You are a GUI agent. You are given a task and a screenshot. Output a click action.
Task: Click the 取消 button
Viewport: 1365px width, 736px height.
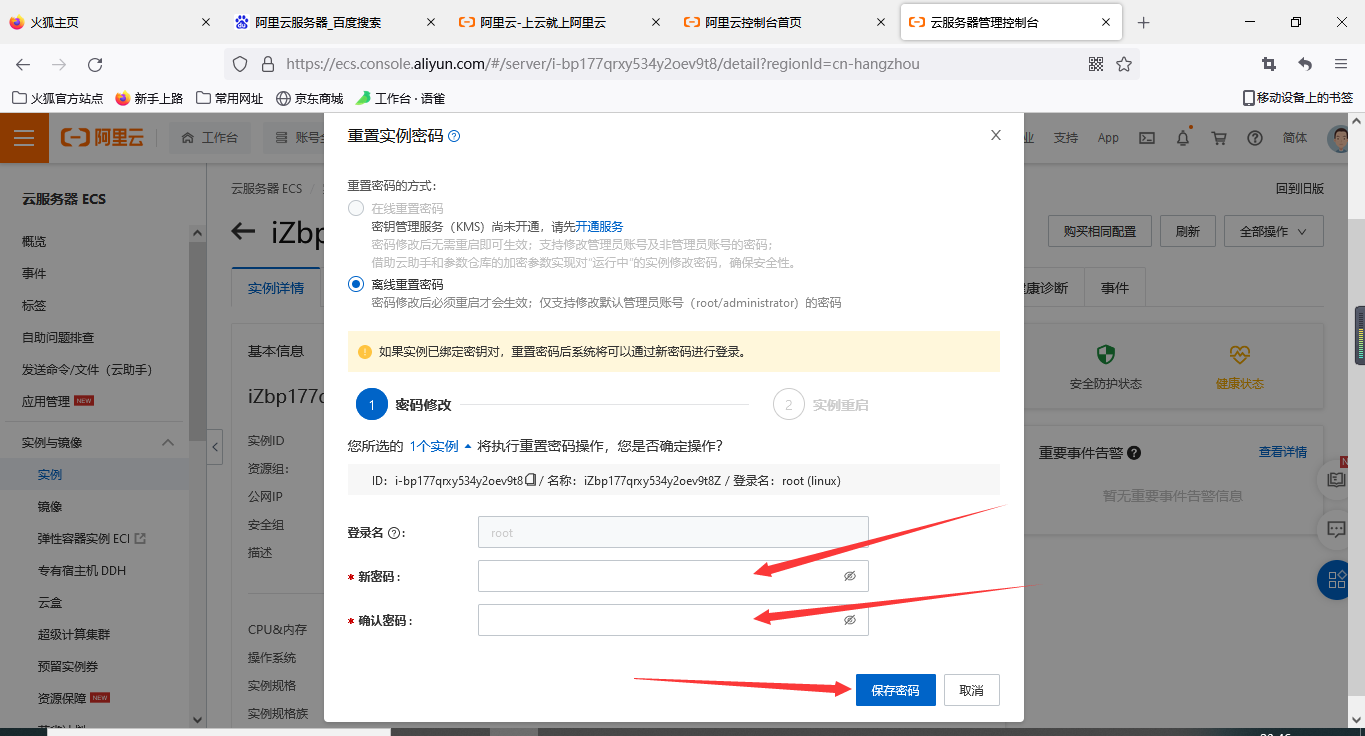coord(971,690)
